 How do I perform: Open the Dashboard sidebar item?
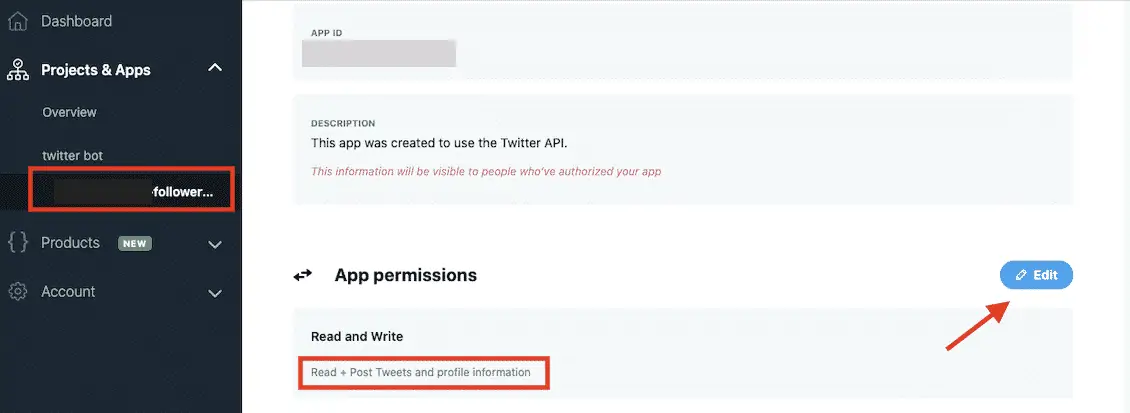(x=76, y=21)
